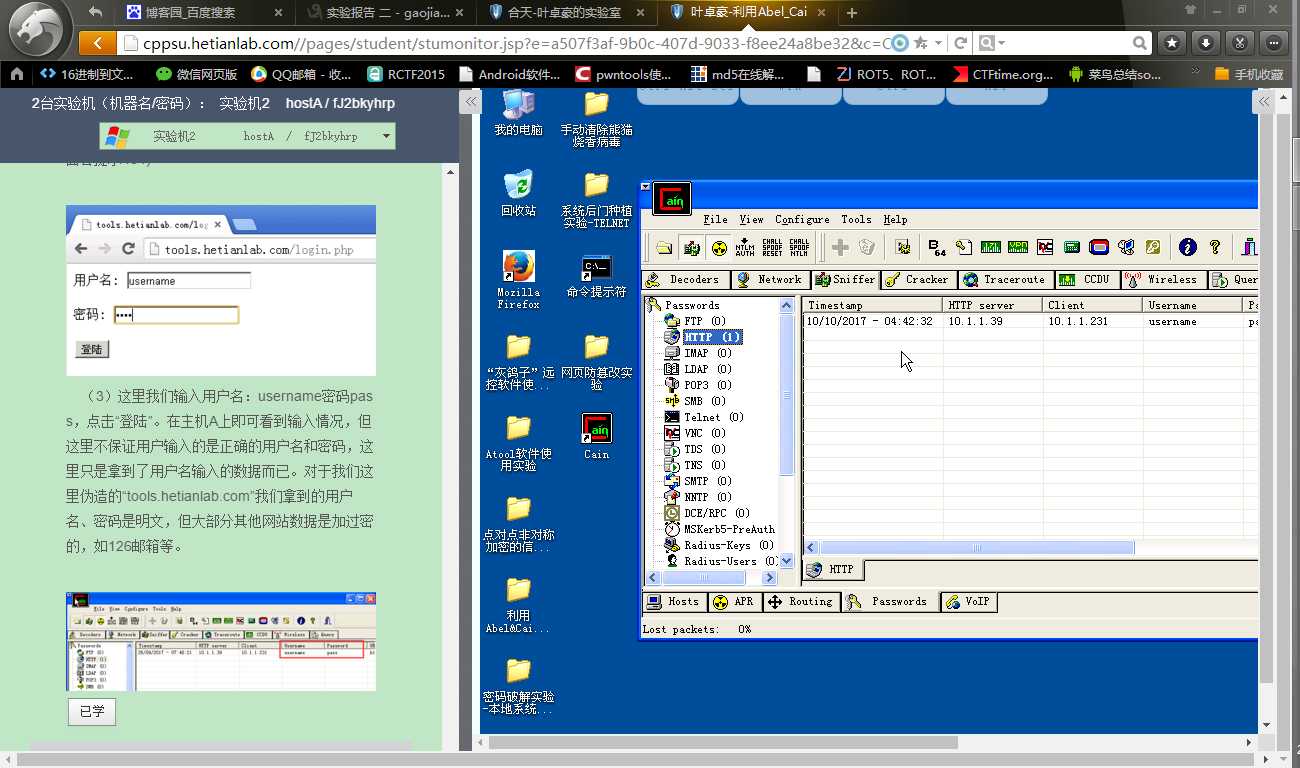This screenshot has width=1300, height=768.
Task: Click tree panel's down scroll arrow
Action: tap(786, 561)
